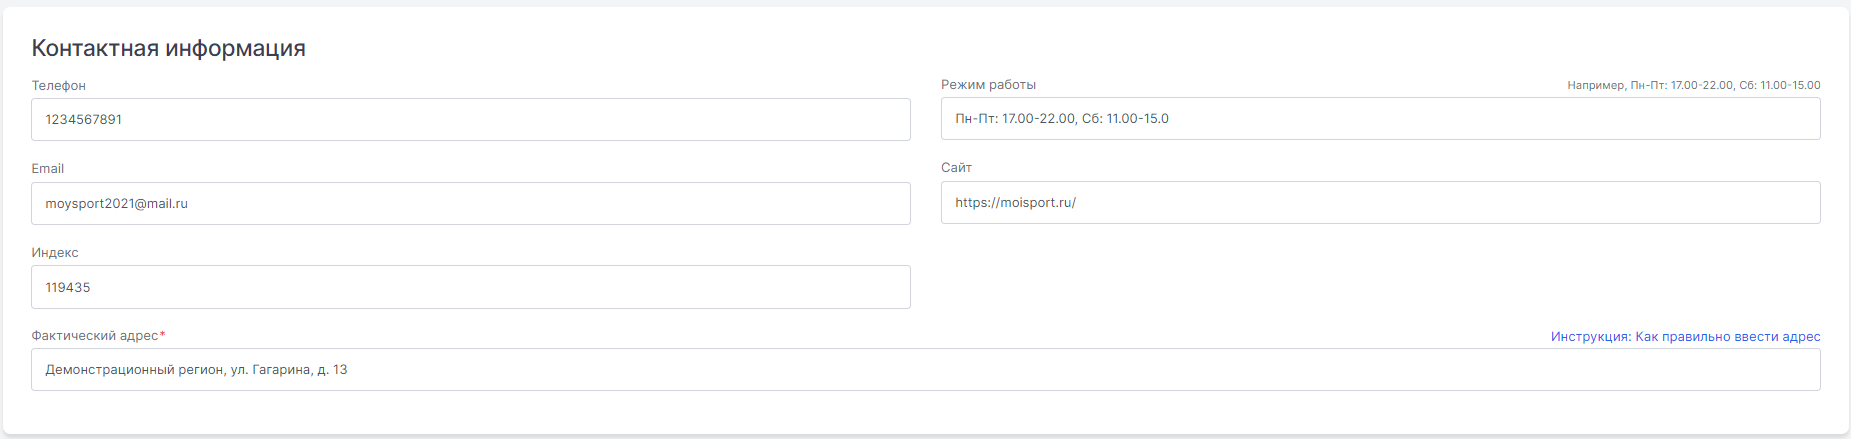The width and height of the screenshot is (1851, 439).
Task: Click the empty area right of Индекс field
Action: pos(1380,287)
